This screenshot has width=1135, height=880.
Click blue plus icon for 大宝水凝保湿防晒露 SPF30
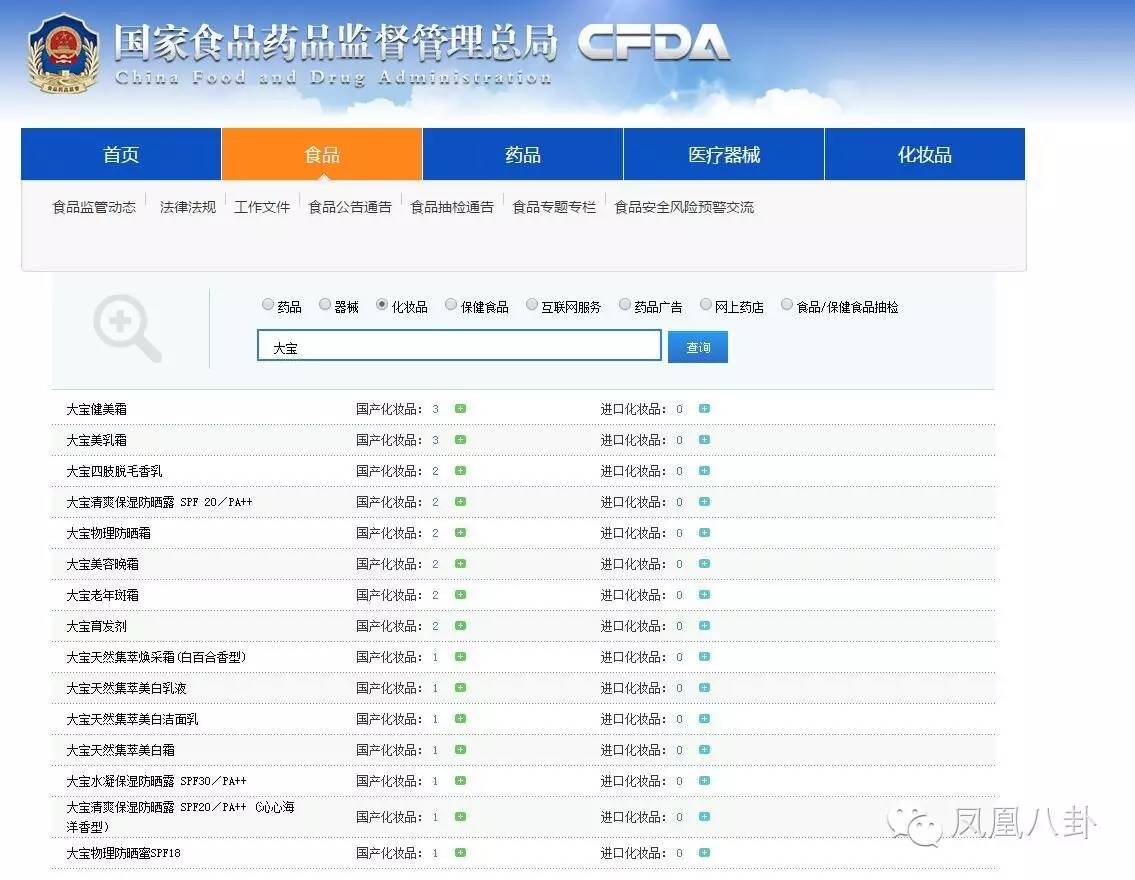click(704, 781)
